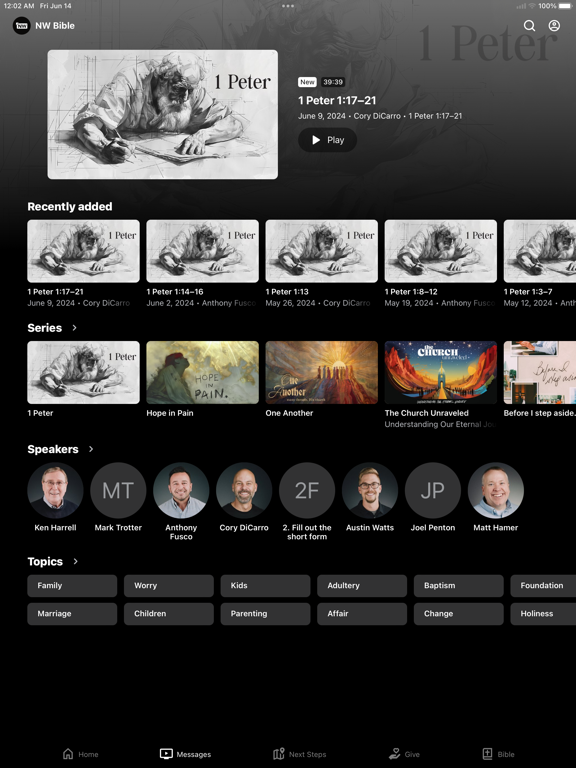
Task: Select speaker Anthony Fusco avatar
Action: coord(181,490)
